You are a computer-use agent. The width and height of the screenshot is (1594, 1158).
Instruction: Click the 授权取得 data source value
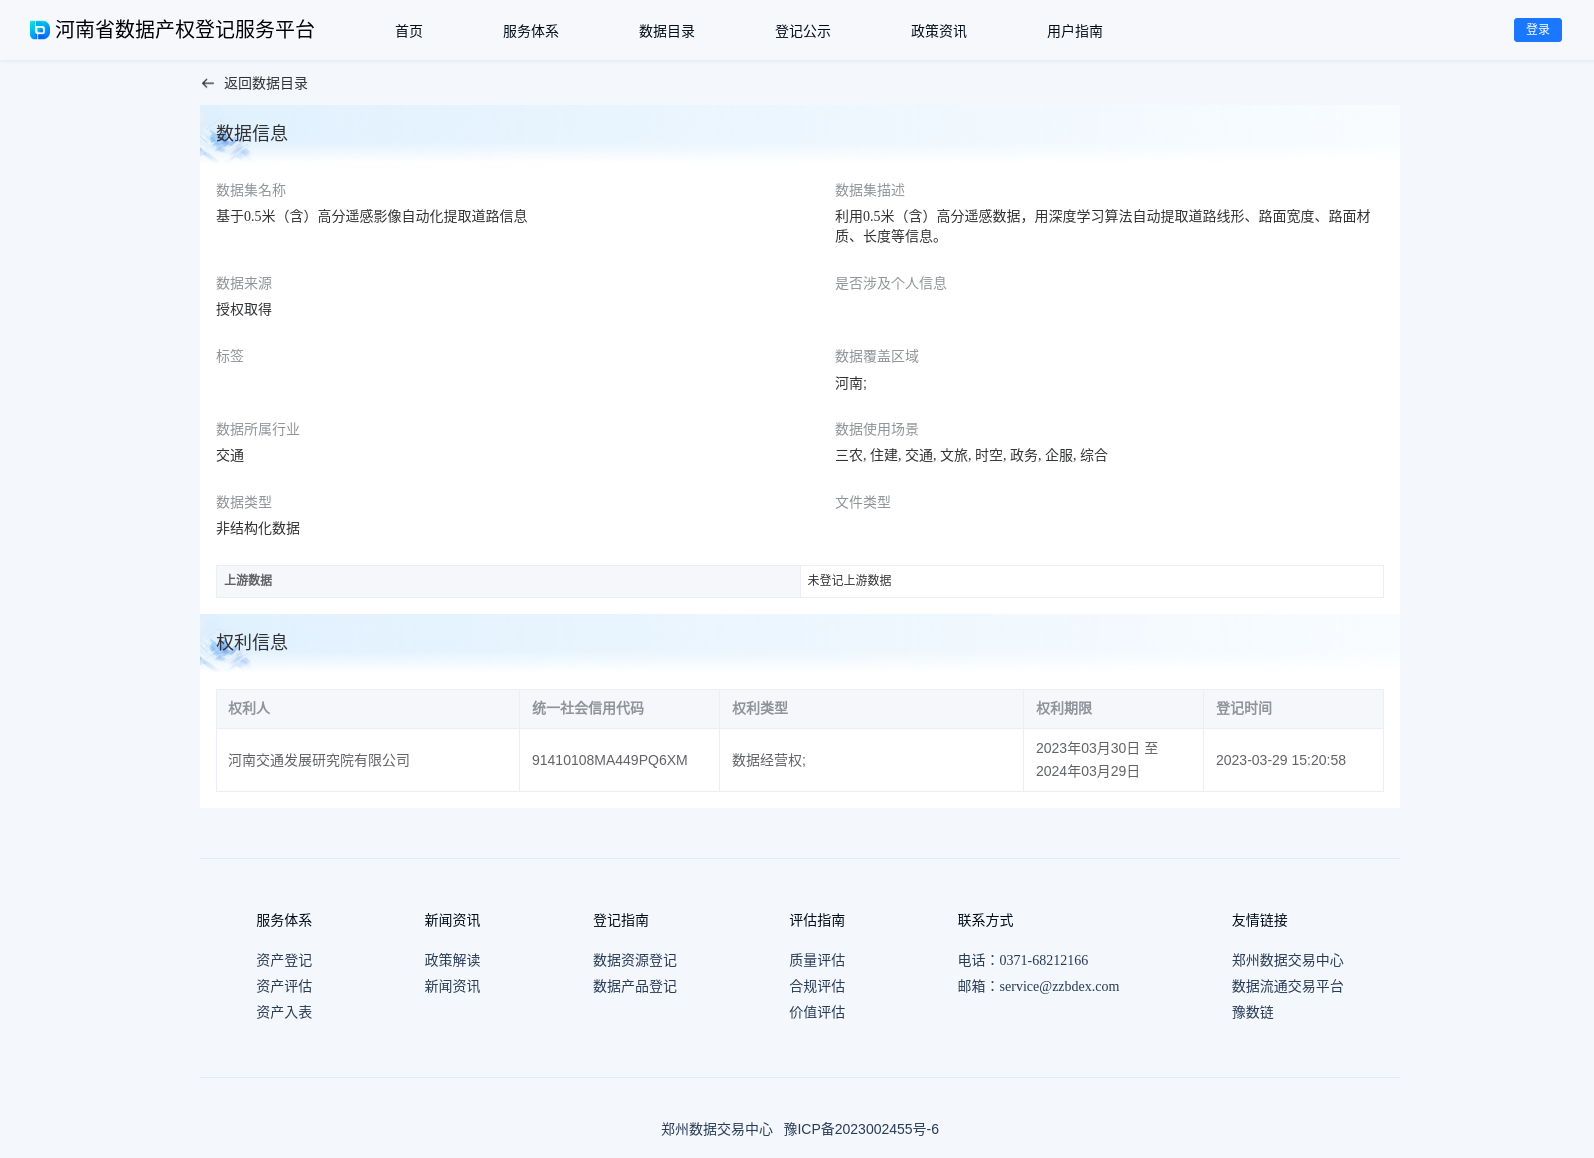coord(244,309)
